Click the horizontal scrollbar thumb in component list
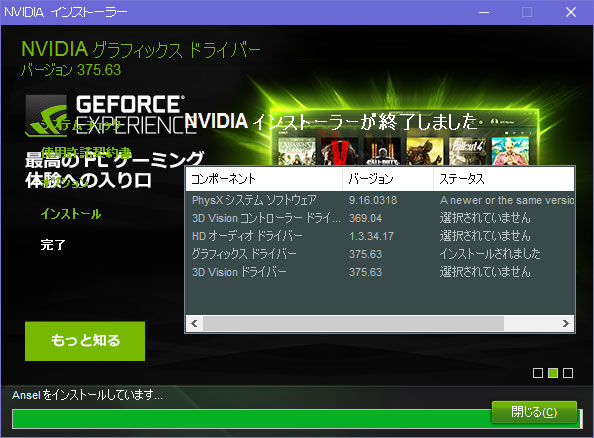The width and height of the screenshot is (594, 438). coord(353,324)
